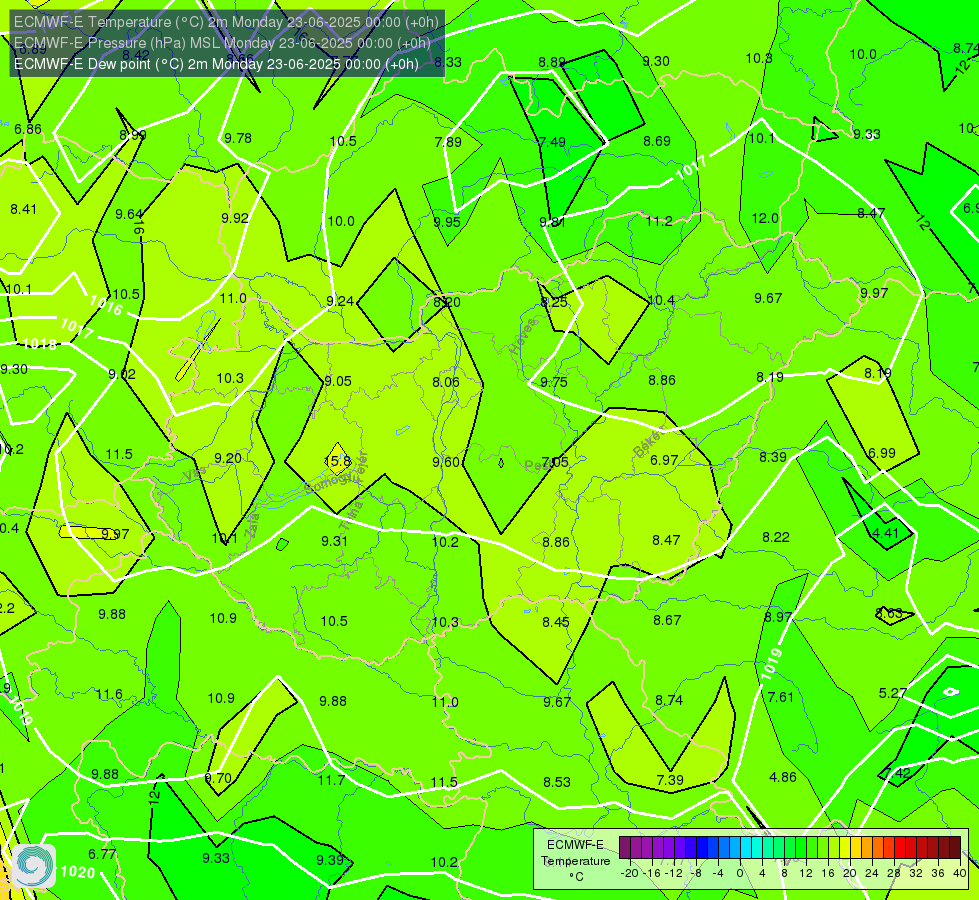Click the 9.39 temperature value
979x900 pixels.
click(x=330, y=860)
